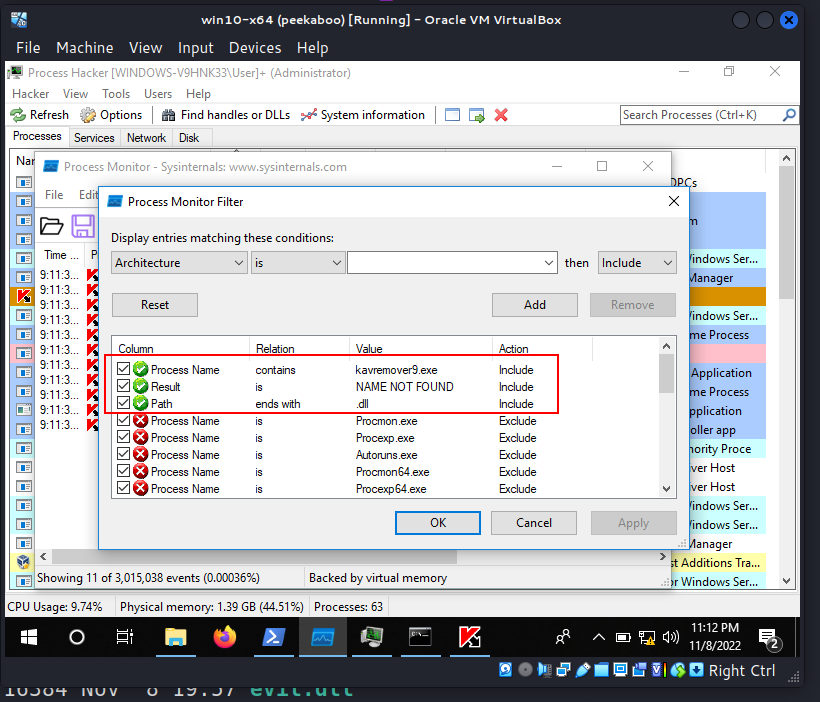Viewport: 820px width, 702px height.
Task: Uncheck the kavremover9.exe filter row
Action: pos(123,369)
